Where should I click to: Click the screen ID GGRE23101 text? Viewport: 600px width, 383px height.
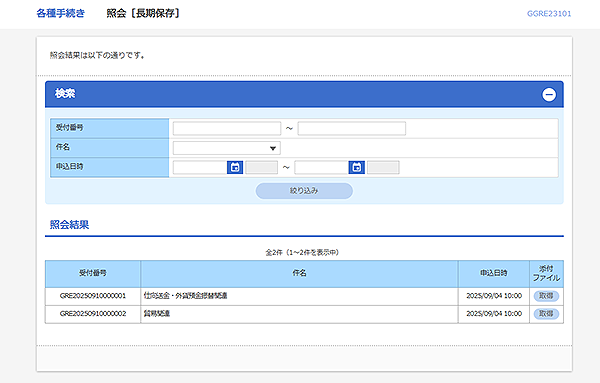[x=549, y=14]
